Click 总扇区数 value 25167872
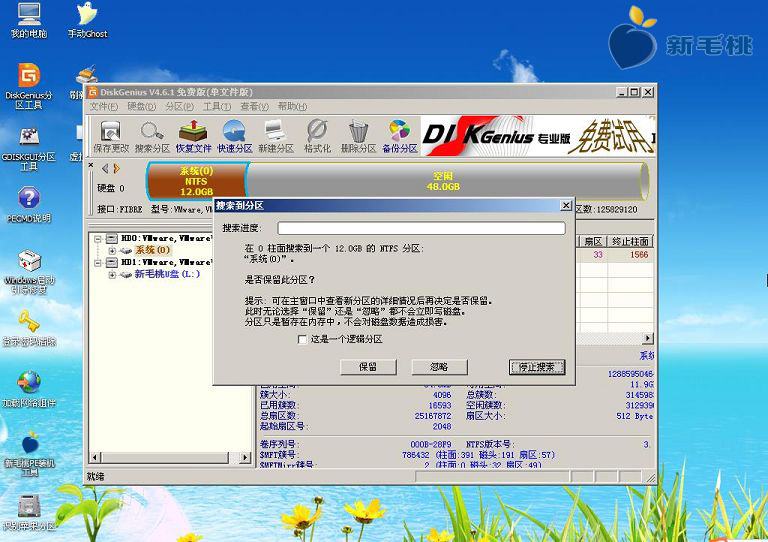This screenshot has width=768, height=542. click(x=432, y=416)
